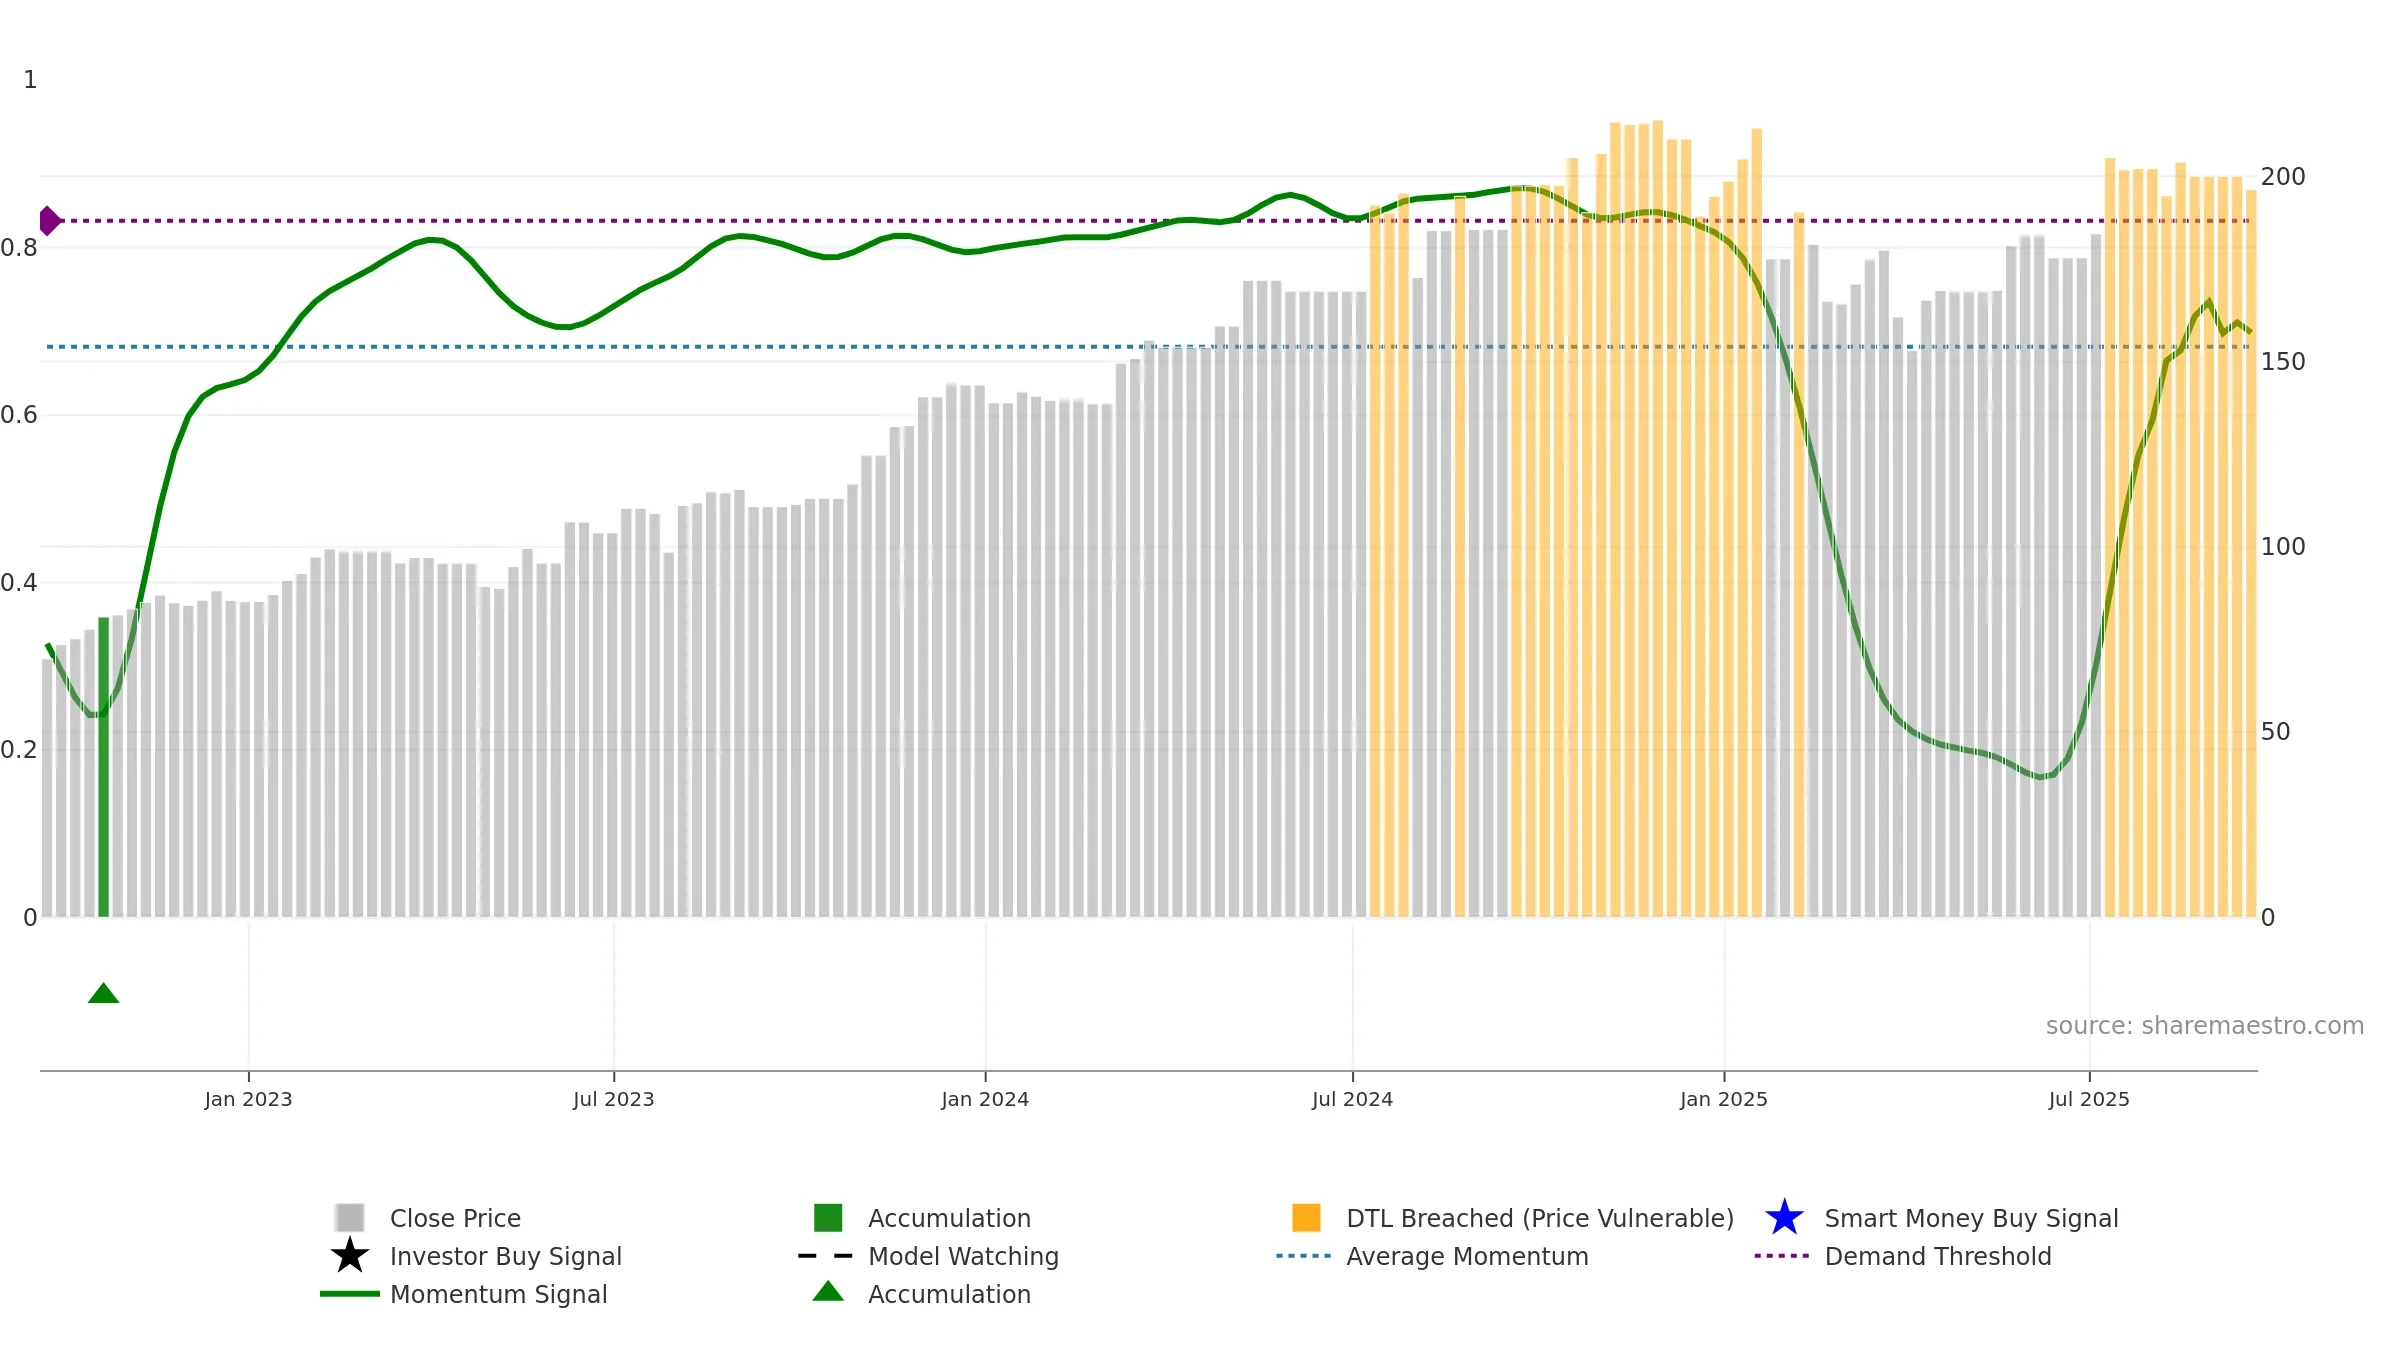Click the blue Smart Money Buy Signal star
This screenshot has width=2400, height=1350.
point(1784,1217)
